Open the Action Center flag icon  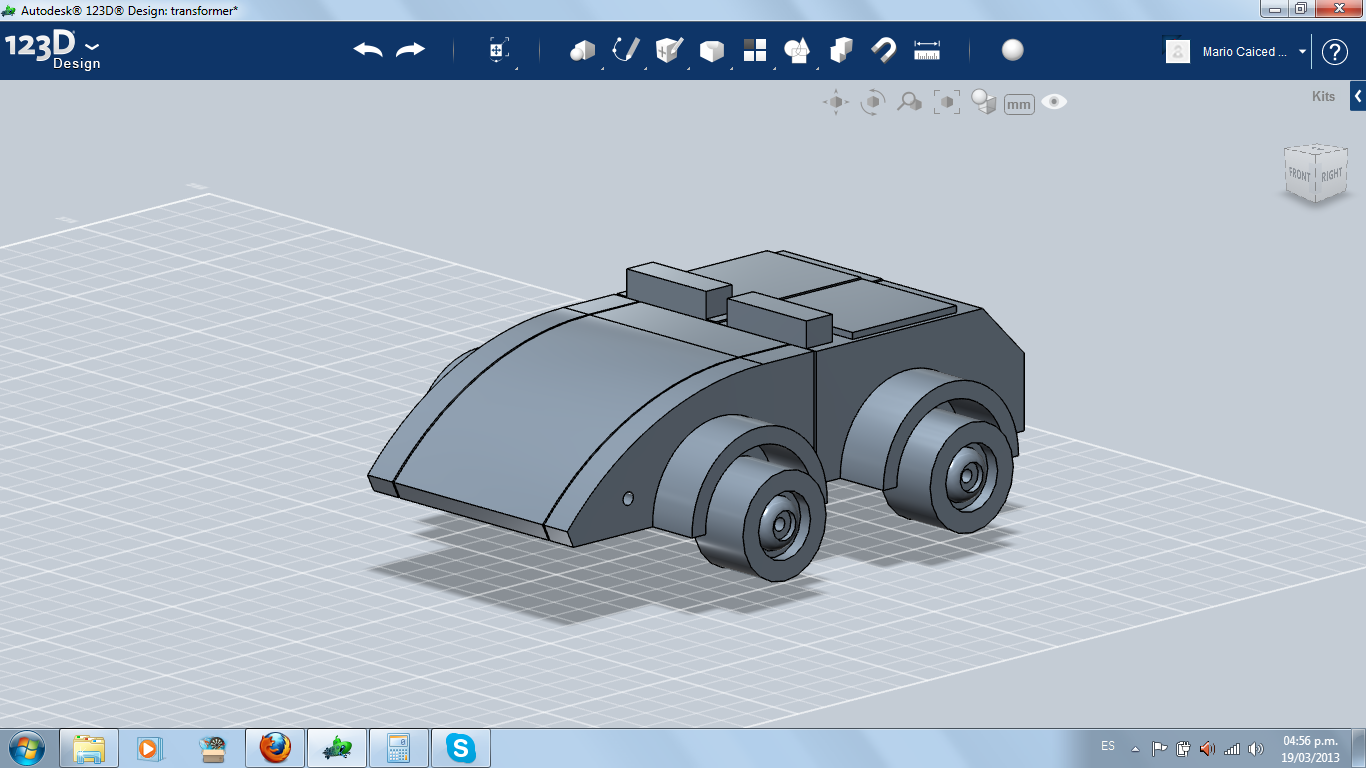pos(1160,748)
